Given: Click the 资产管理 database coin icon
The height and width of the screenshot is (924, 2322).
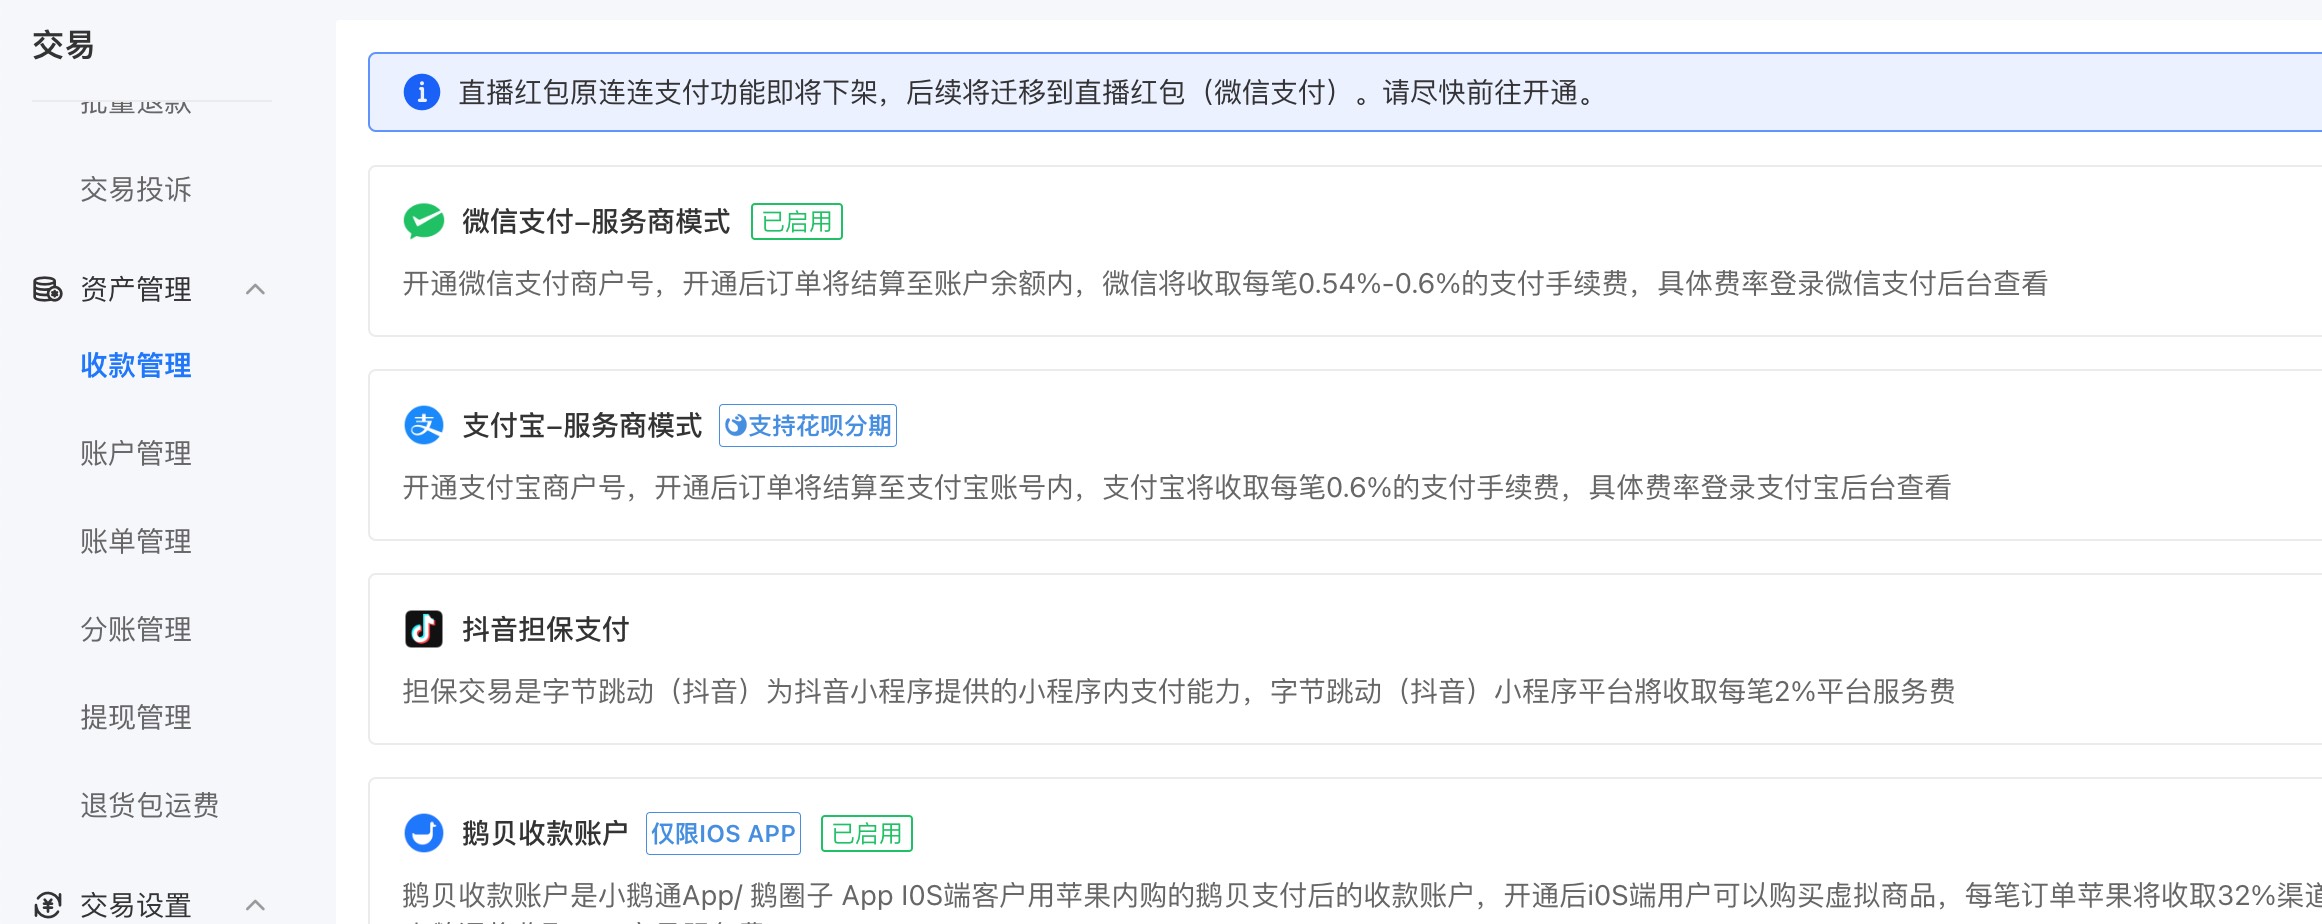Looking at the screenshot, I should click(x=47, y=289).
